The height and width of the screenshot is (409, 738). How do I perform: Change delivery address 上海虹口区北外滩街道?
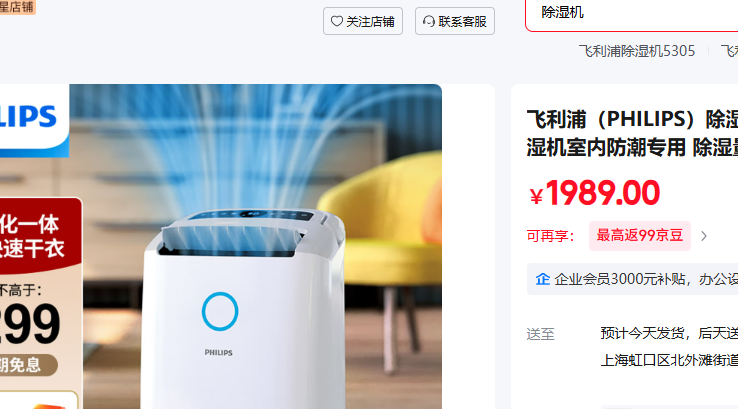click(669, 361)
